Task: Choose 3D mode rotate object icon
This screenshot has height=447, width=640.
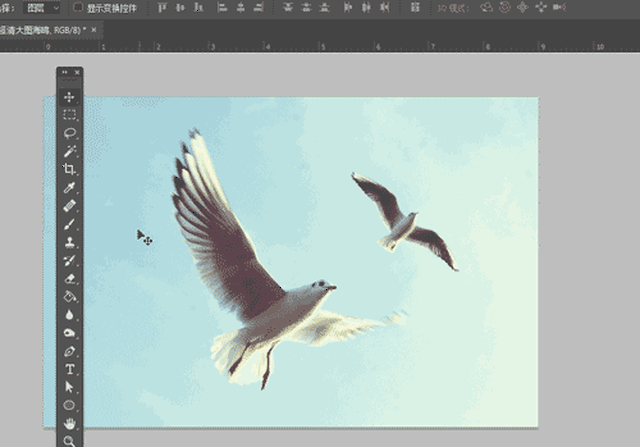Action: 487,7
